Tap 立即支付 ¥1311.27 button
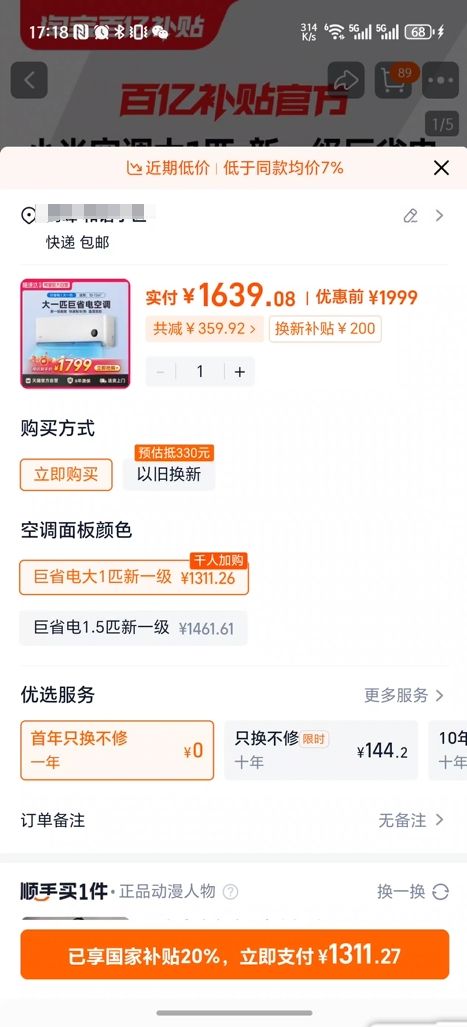The height and width of the screenshot is (1027, 467). (x=234, y=955)
